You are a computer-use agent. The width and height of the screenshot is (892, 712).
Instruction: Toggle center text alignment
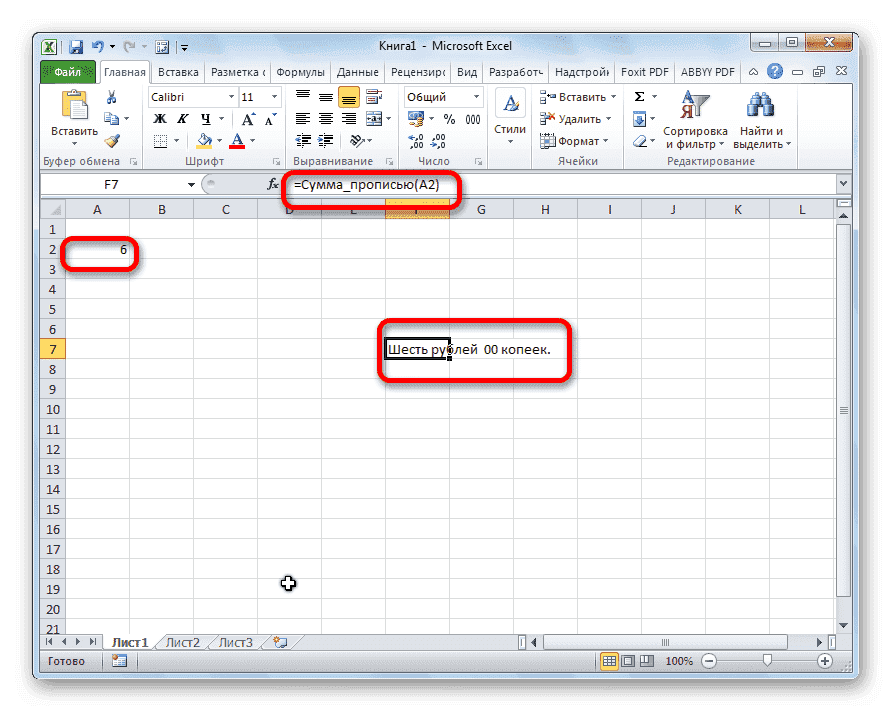click(x=326, y=119)
